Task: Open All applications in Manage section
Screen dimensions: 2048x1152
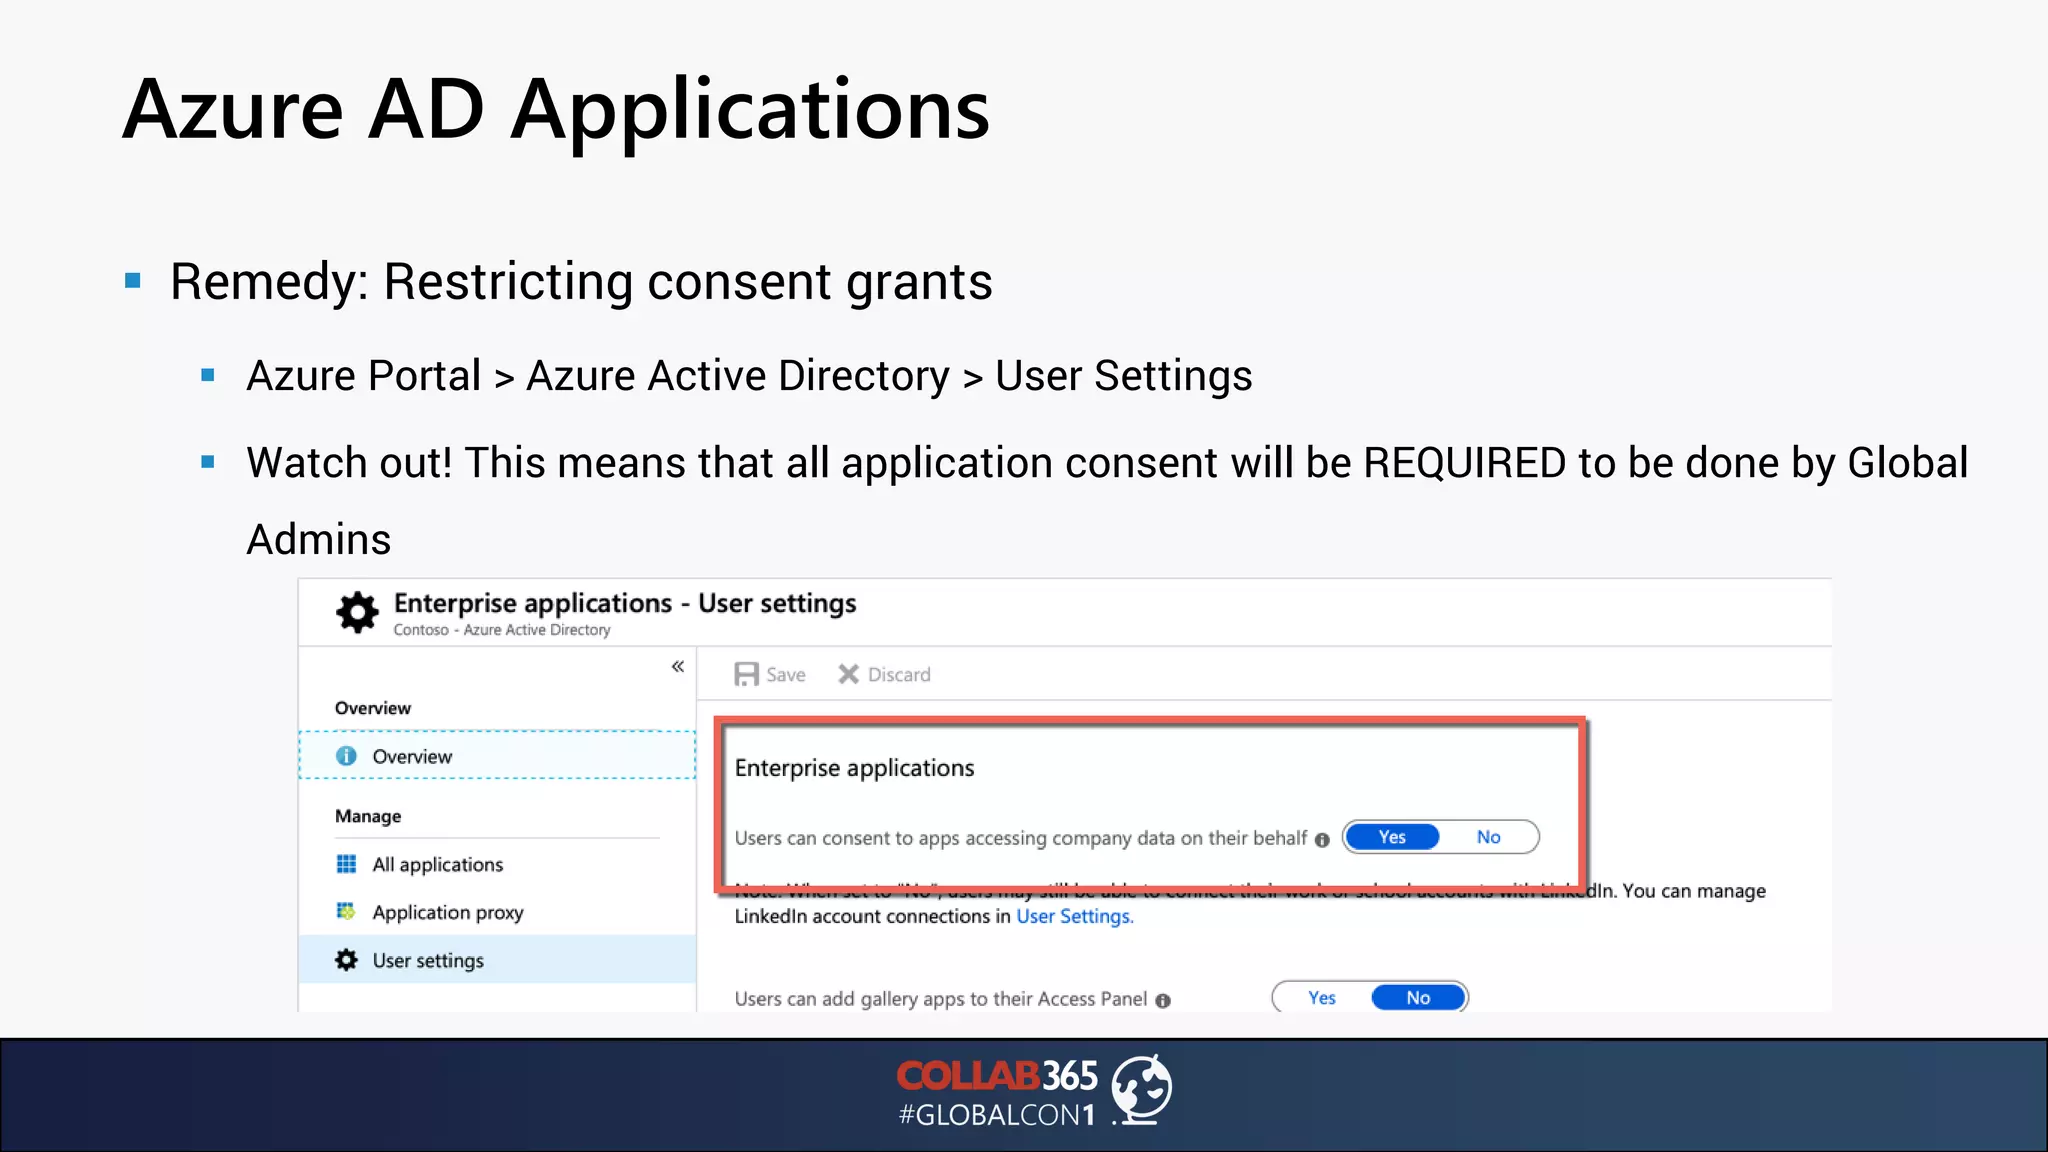Action: 497,864
